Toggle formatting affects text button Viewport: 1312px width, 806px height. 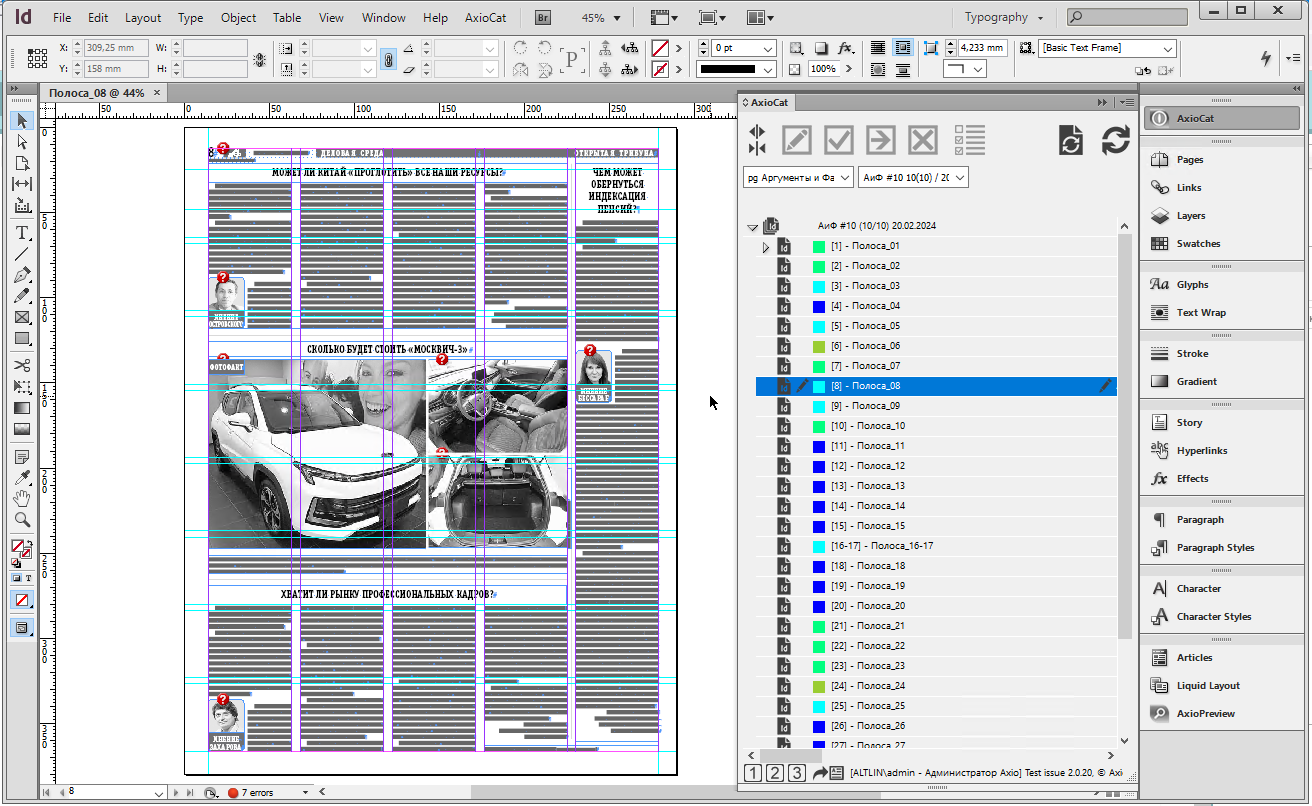coord(28,578)
